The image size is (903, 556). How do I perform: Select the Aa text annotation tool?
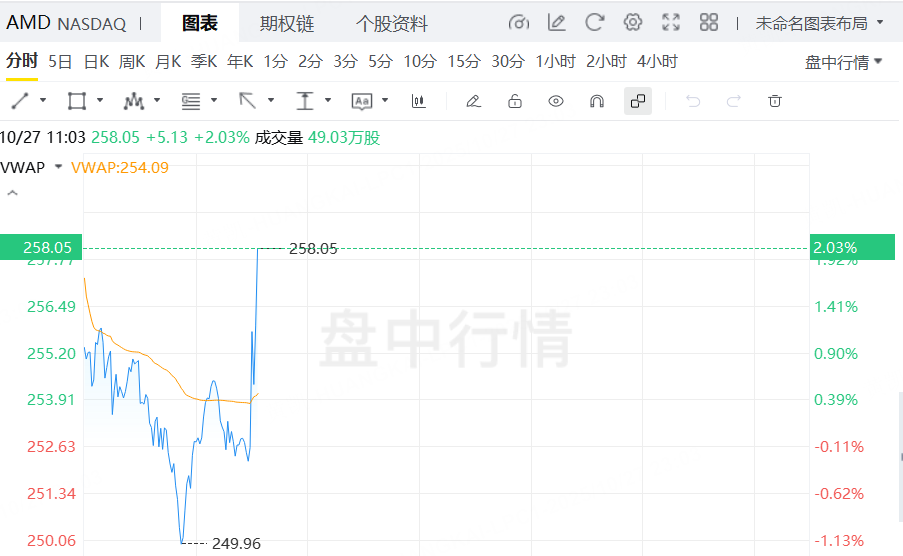coord(362,101)
